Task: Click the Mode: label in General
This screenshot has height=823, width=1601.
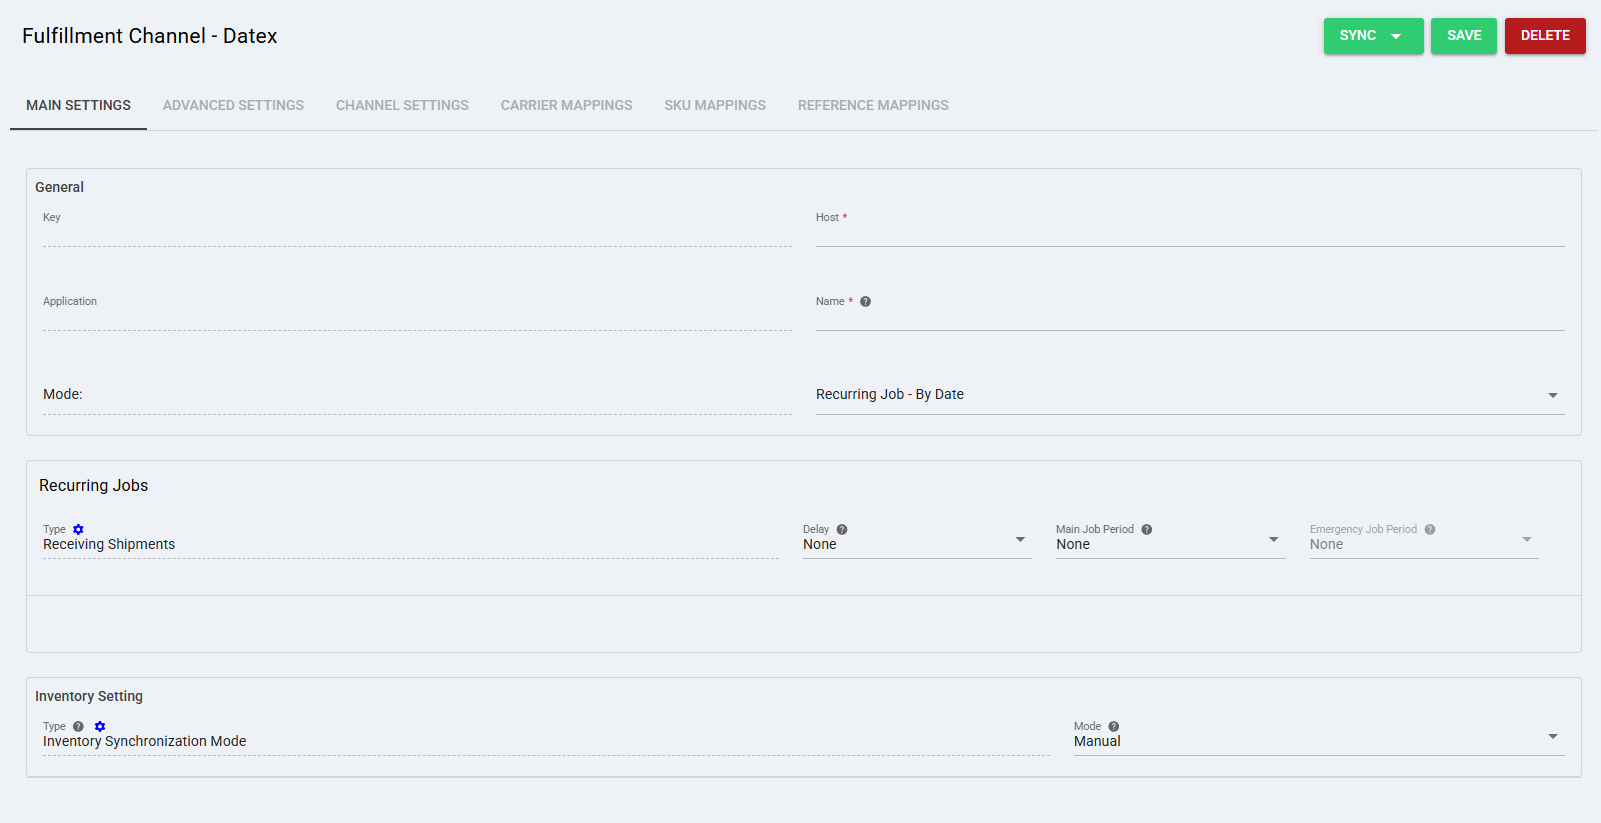Action: pyautogui.click(x=63, y=395)
